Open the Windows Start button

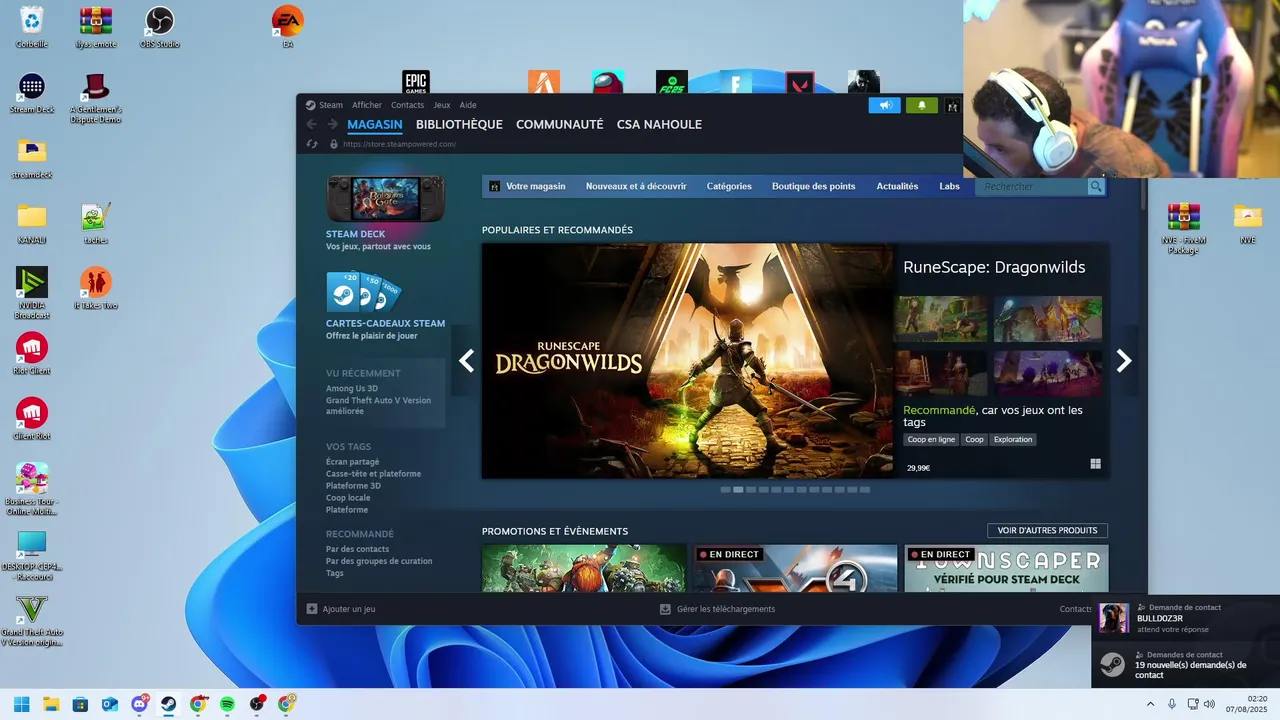coord(22,704)
